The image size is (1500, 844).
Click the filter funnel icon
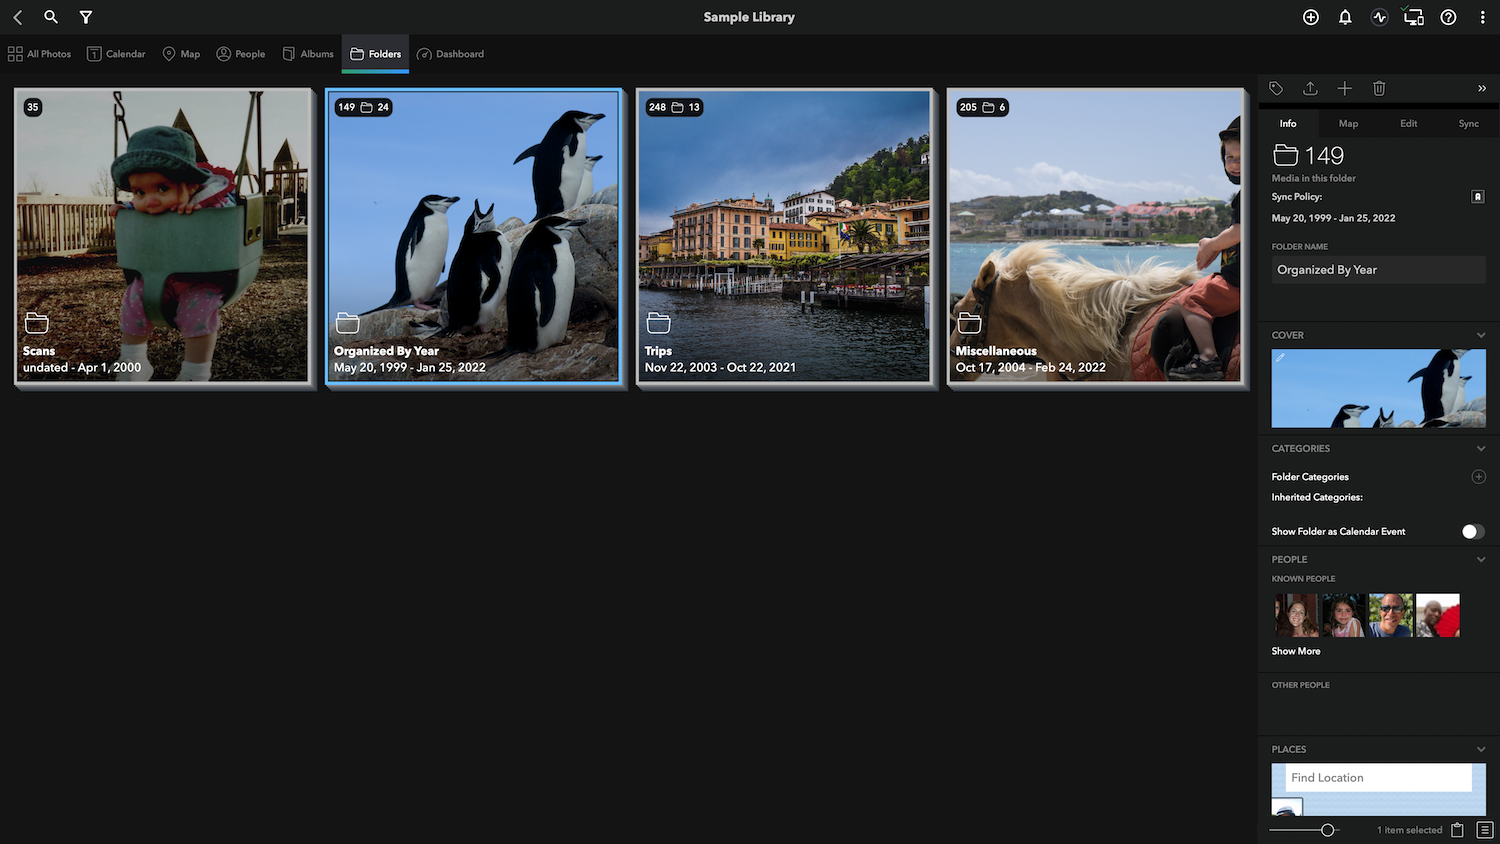click(86, 17)
